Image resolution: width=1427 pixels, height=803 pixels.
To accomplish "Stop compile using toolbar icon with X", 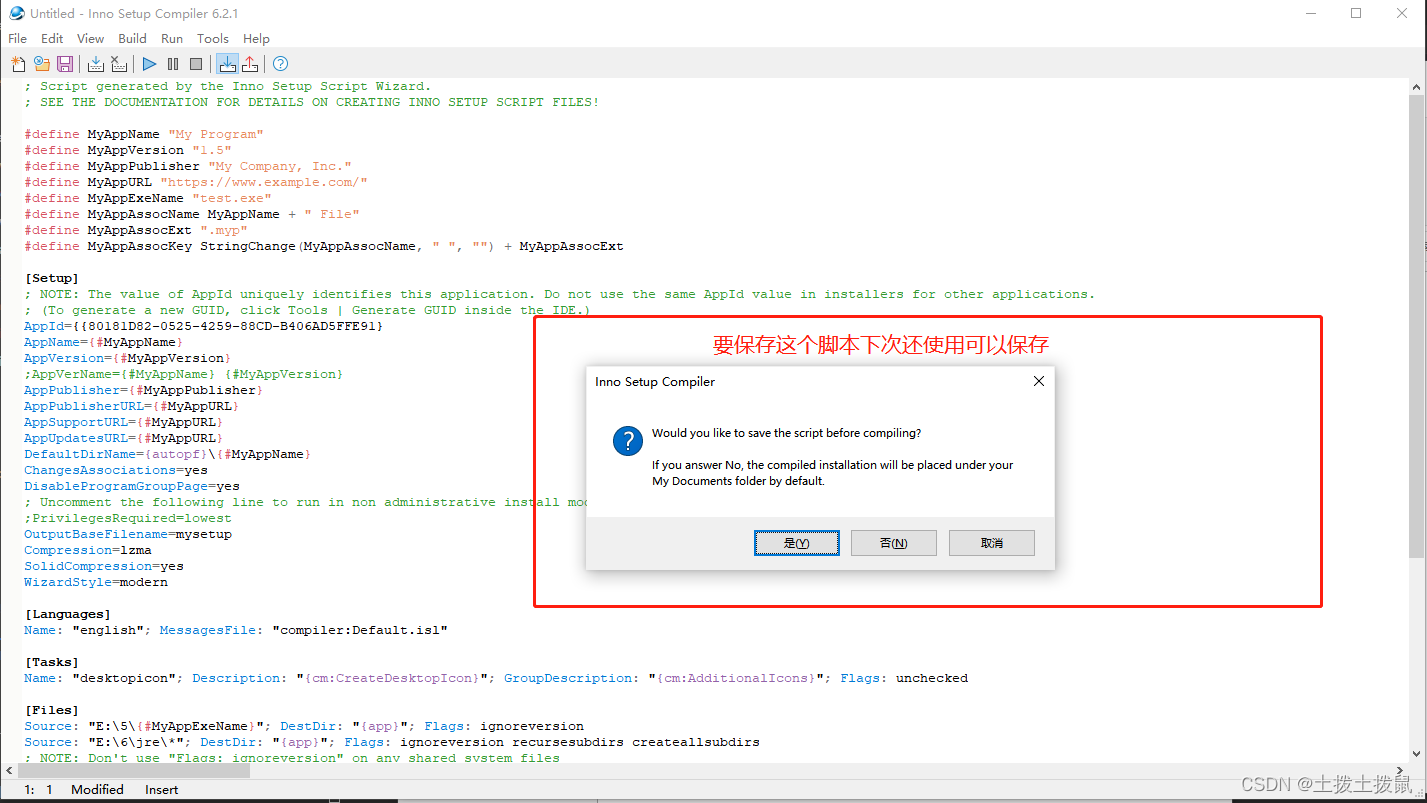I will tap(119, 64).
